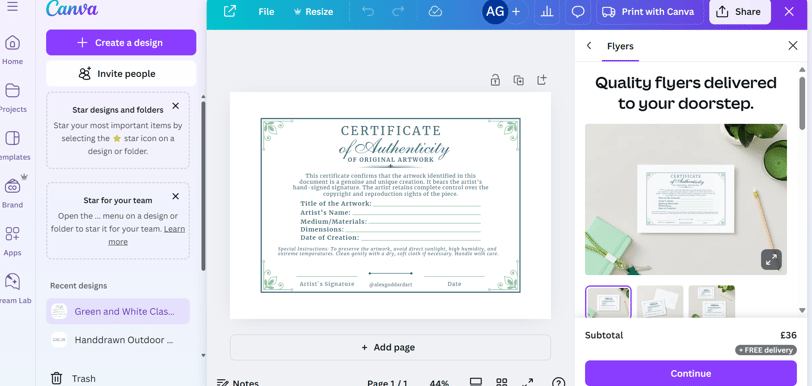
Task: Open the hamburger main menu
Action: pyautogui.click(x=12, y=7)
